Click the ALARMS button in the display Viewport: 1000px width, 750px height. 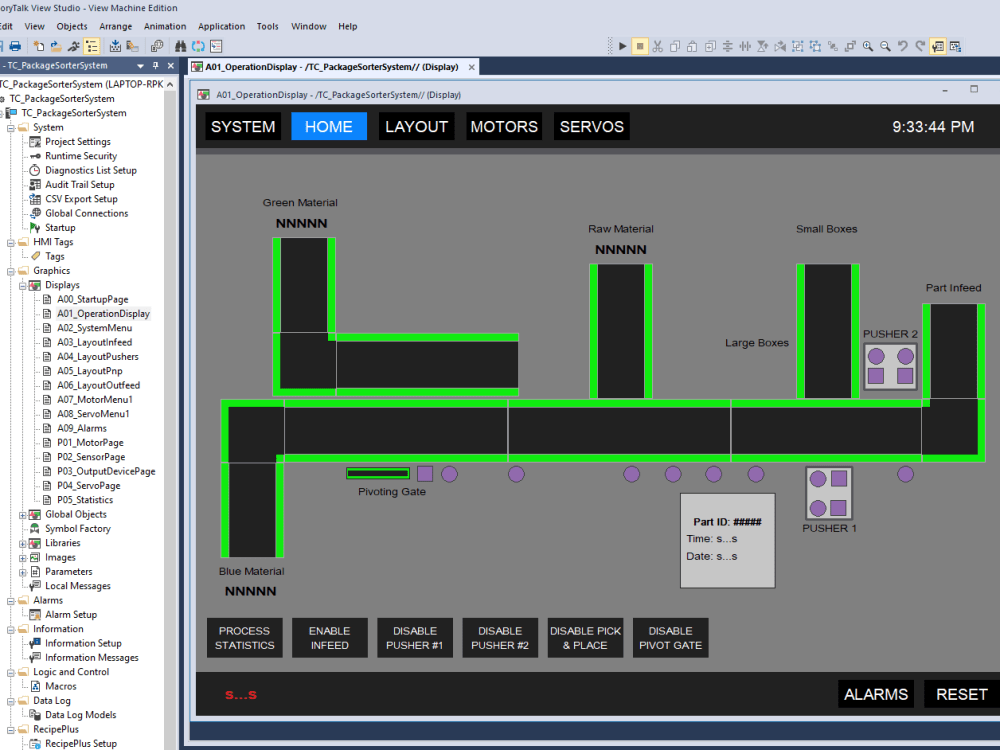876,694
